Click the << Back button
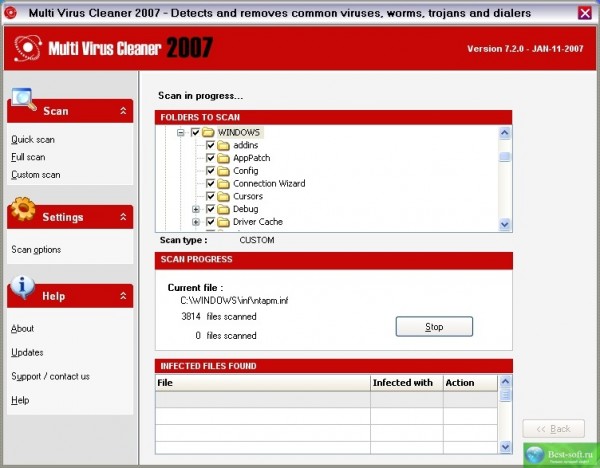 pyautogui.click(x=554, y=429)
